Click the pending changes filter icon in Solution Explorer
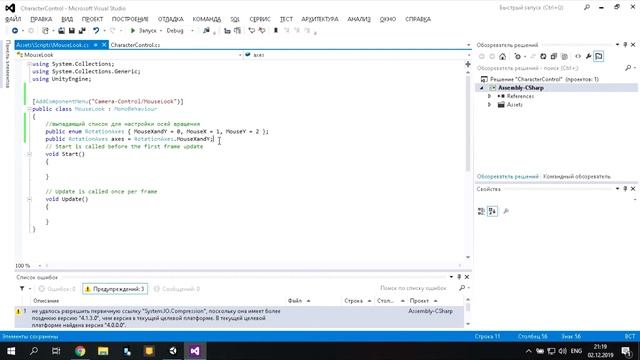Image resolution: width=640 pixels, height=360 pixels. point(518,57)
